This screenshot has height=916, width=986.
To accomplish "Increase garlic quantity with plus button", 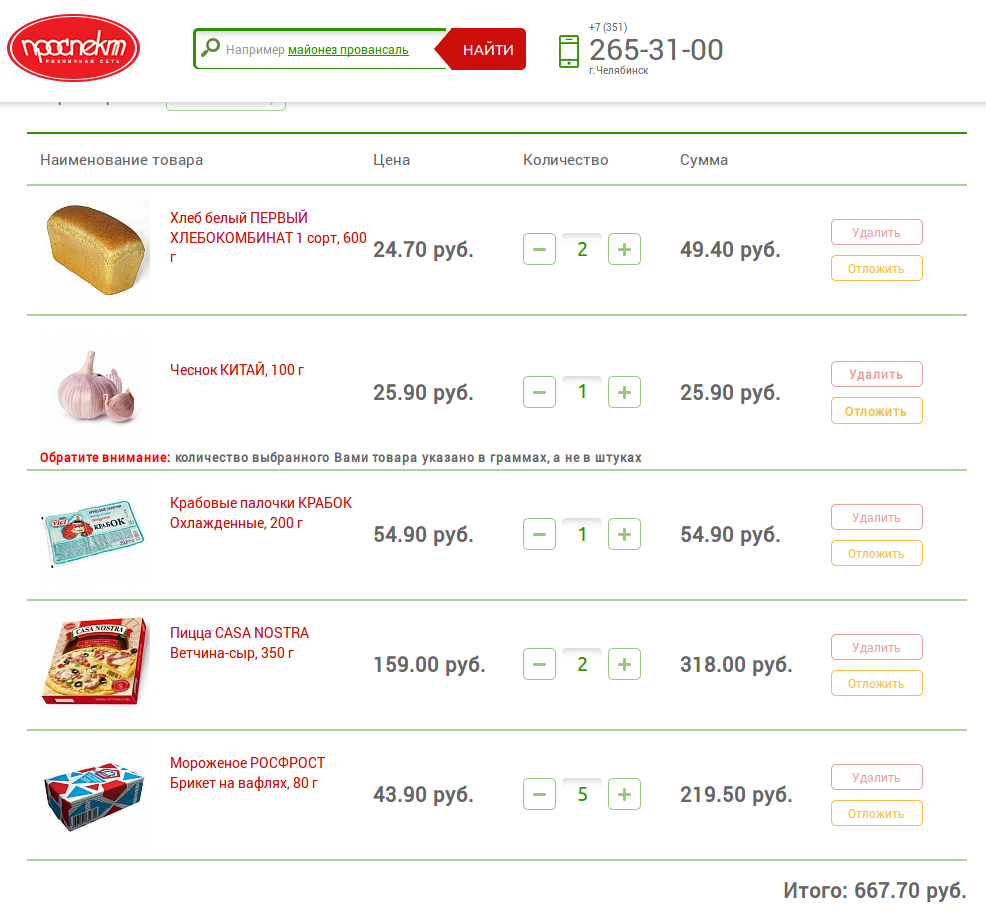I will point(624,392).
